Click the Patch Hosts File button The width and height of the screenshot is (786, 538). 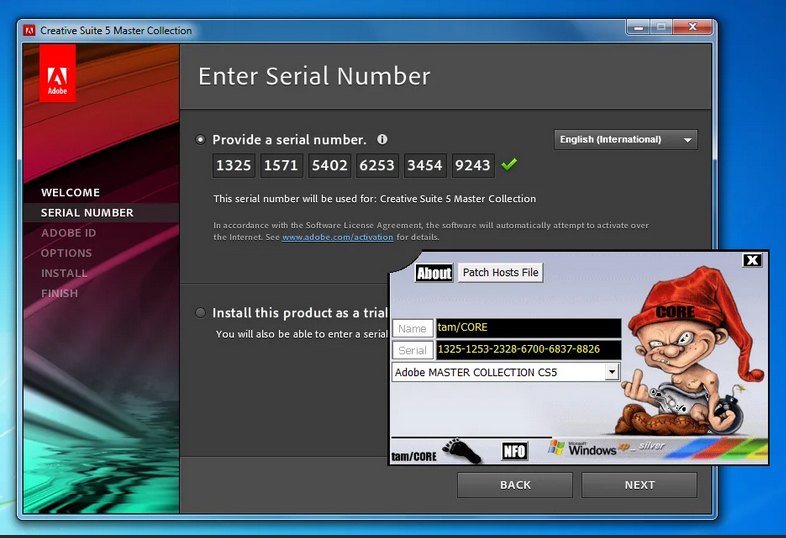[x=500, y=272]
